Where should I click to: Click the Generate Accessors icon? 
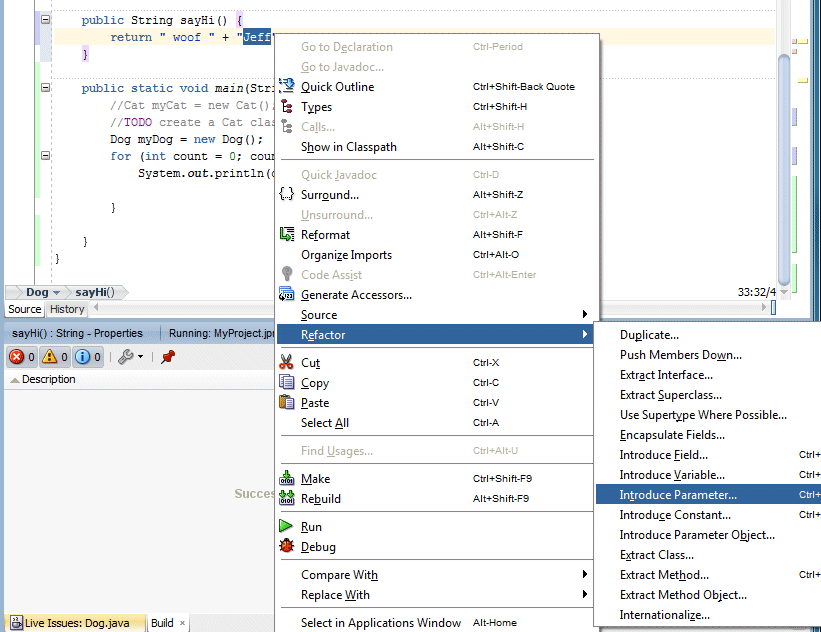[286, 294]
